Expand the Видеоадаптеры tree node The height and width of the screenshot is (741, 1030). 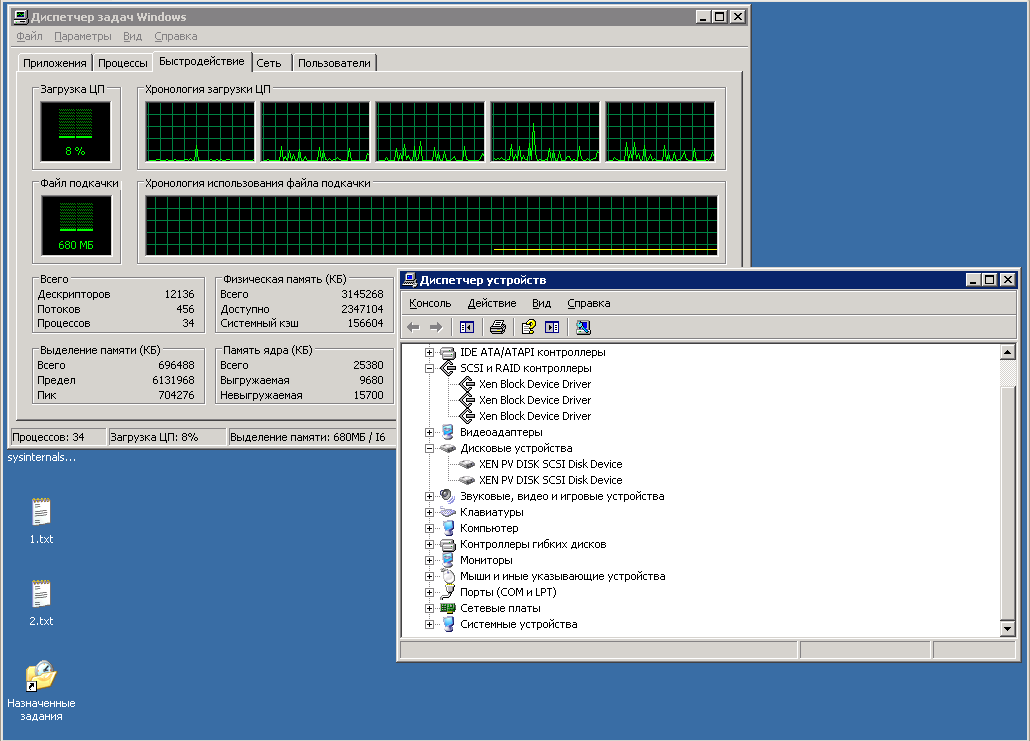(x=429, y=432)
